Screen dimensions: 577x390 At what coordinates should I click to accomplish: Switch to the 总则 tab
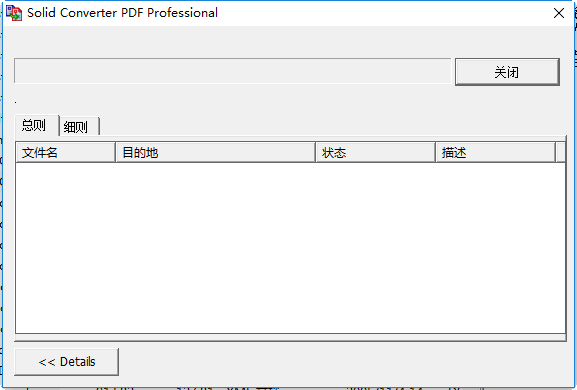coord(37,125)
